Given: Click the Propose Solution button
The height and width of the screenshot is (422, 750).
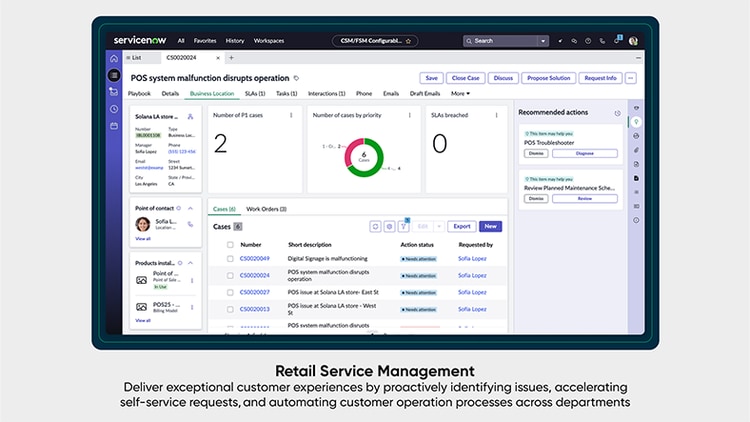Looking at the screenshot, I should tap(549, 78).
